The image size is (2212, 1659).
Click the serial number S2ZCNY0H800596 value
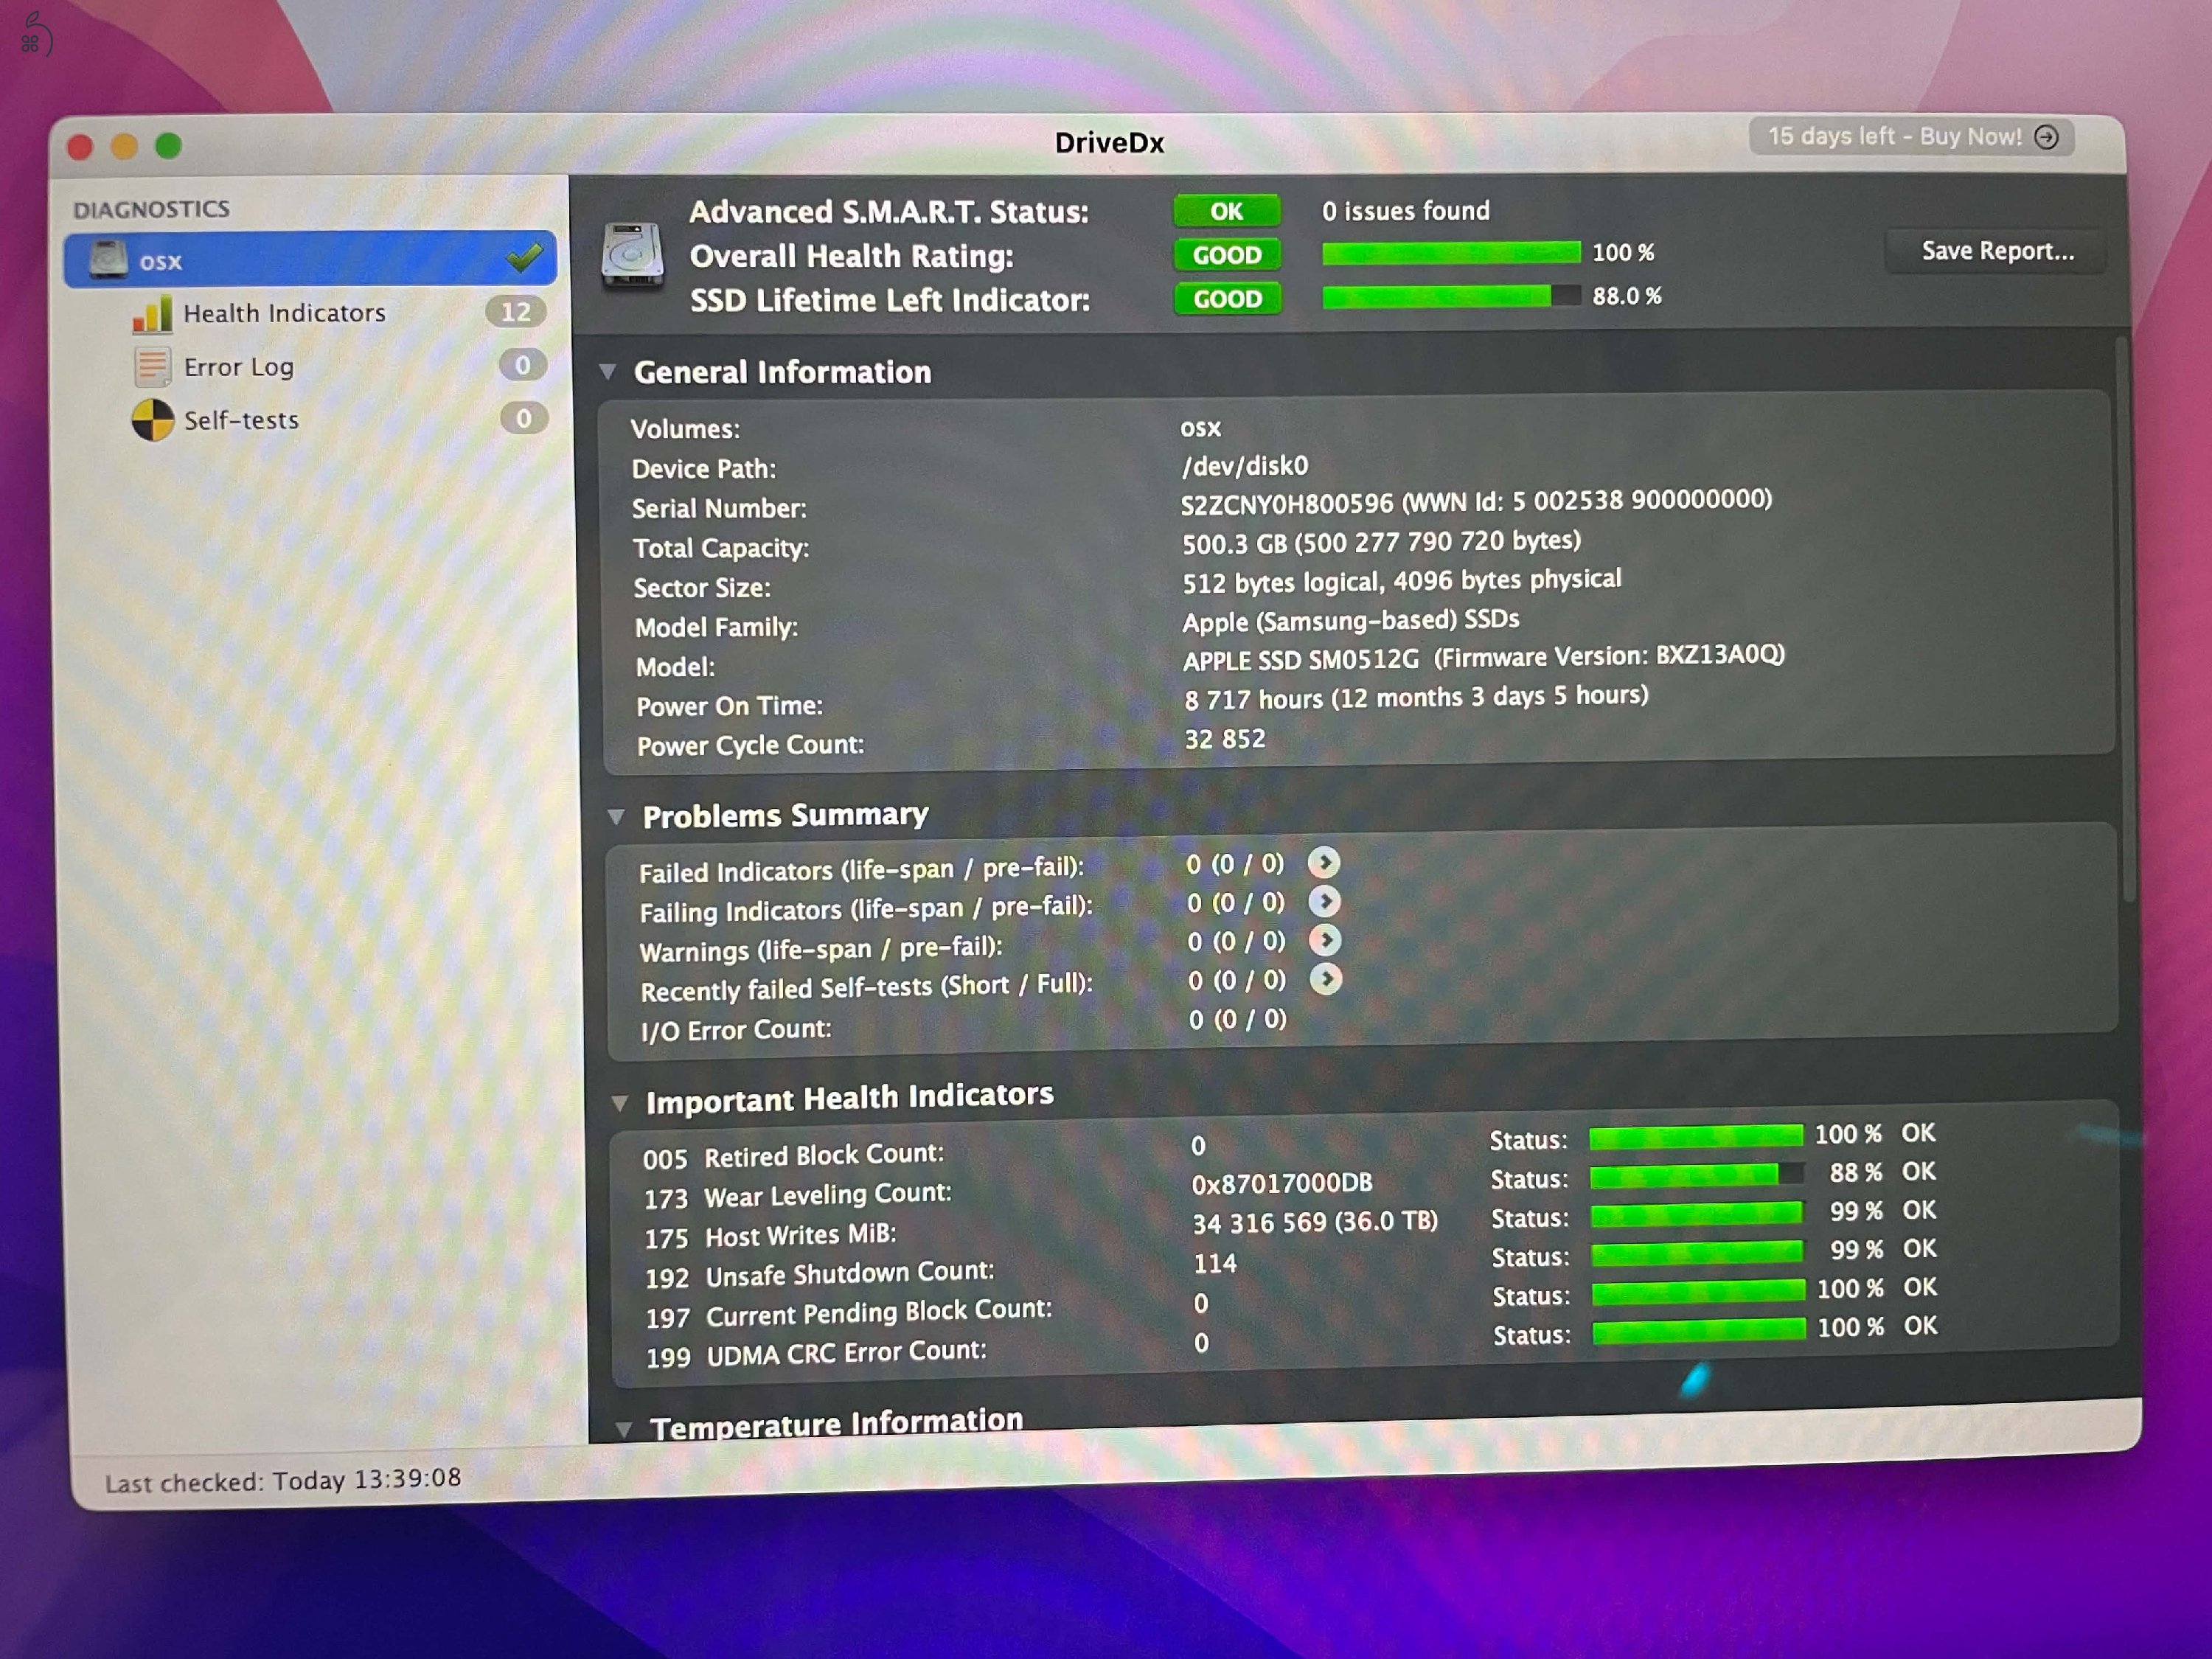tap(1286, 505)
